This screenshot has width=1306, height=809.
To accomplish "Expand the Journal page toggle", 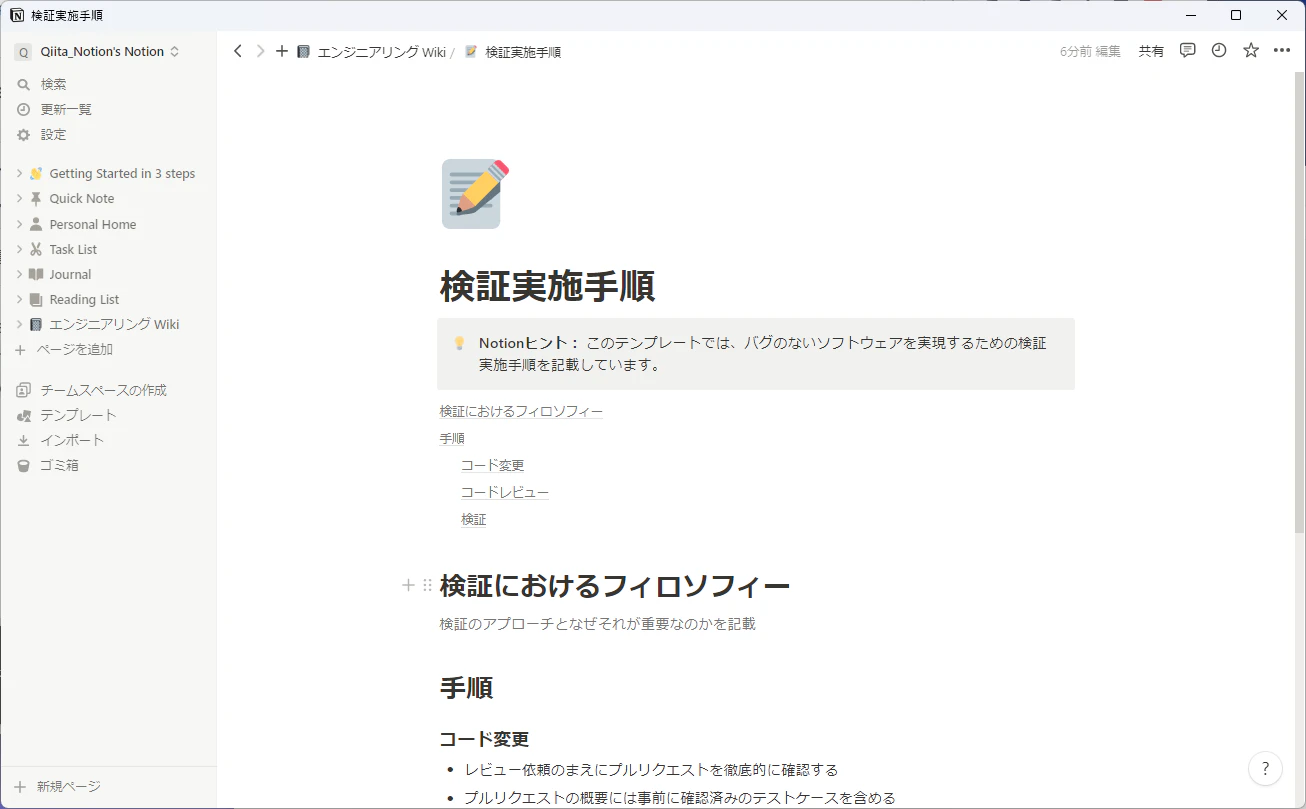I will tap(19, 274).
